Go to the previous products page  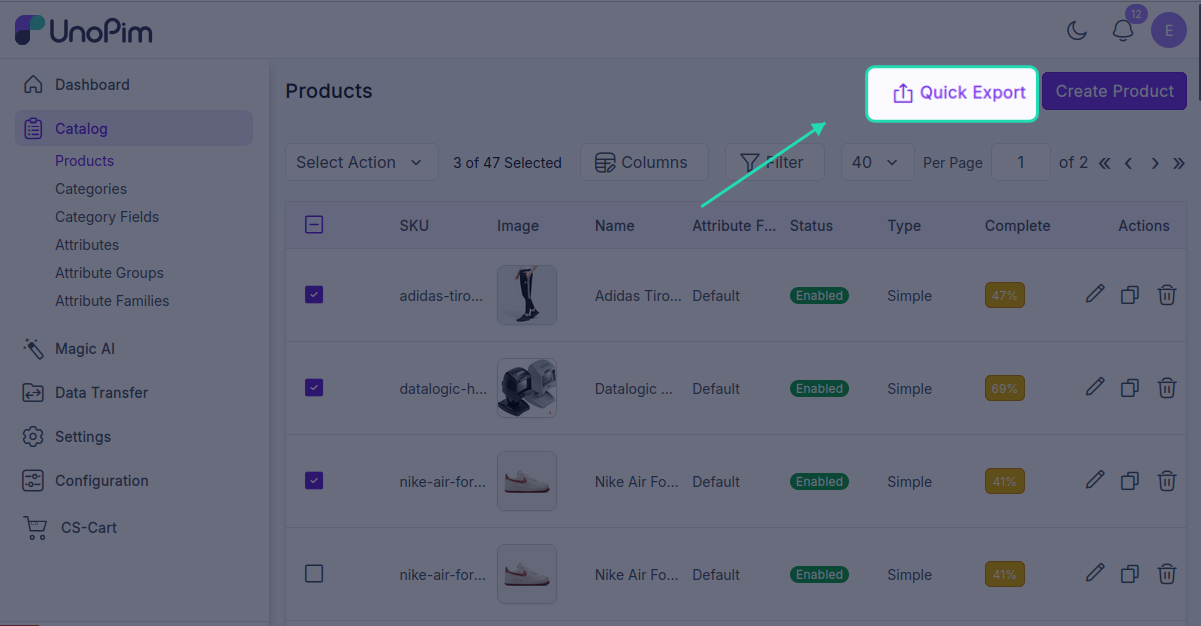click(x=1129, y=163)
